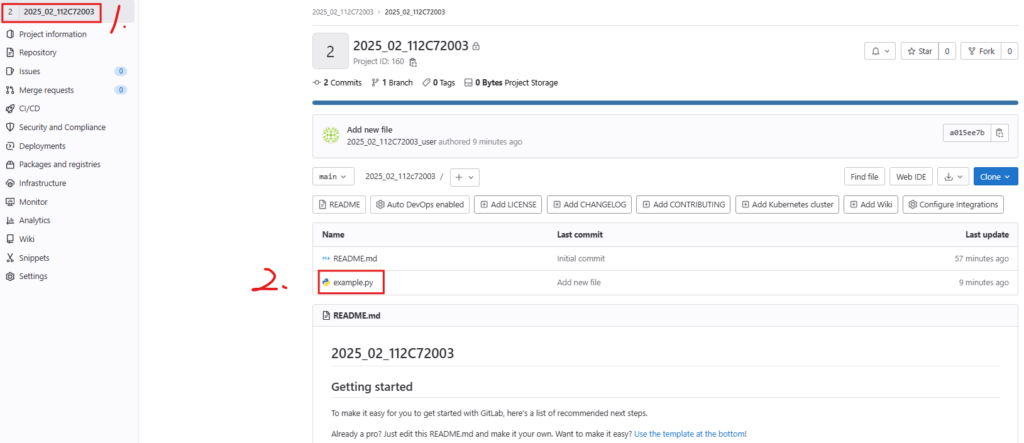
Task: Open Repository in the sidebar menu
Action: tap(38, 52)
